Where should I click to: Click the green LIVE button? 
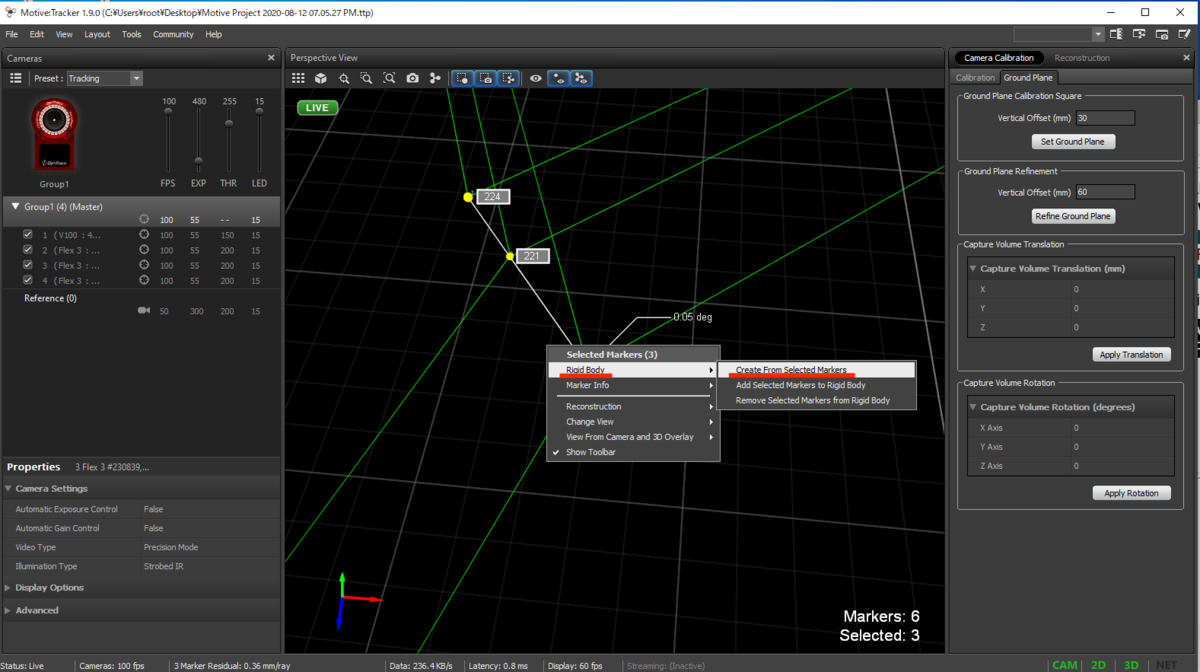[x=317, y=107]
